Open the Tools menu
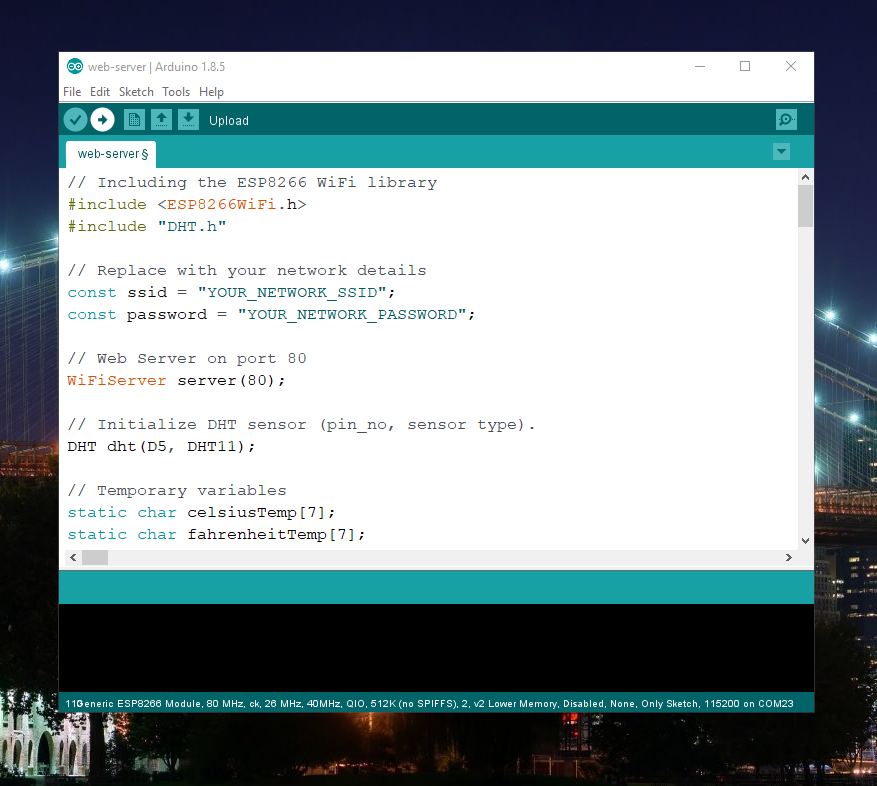The width and height of the screenshot is (877, 786). pyautogui.click(x=176, y=92)
